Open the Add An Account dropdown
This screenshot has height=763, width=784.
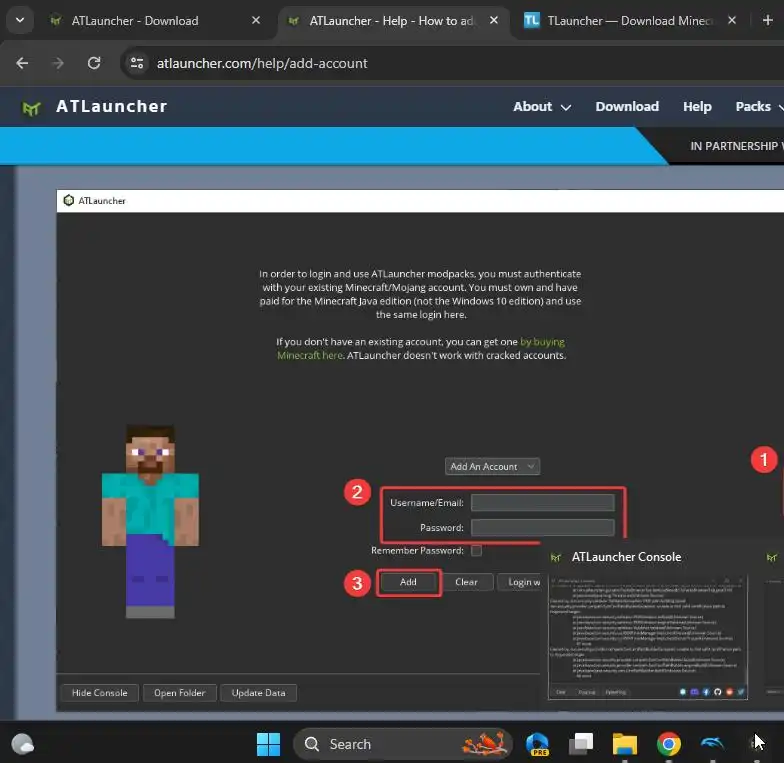(x=492, y=466)
